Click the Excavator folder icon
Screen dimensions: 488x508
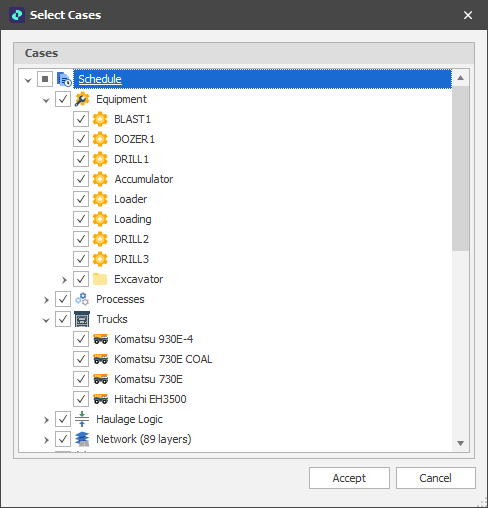(x=100, y=279)
